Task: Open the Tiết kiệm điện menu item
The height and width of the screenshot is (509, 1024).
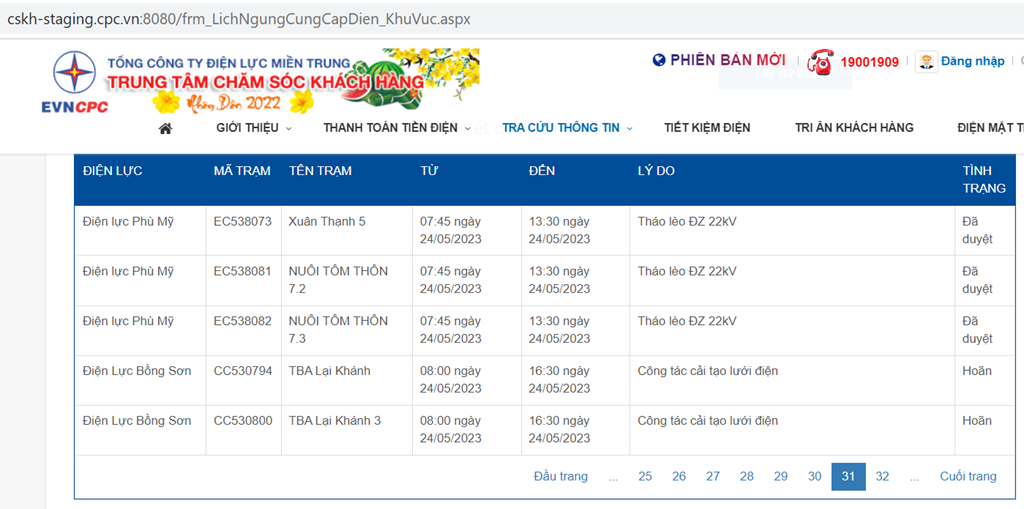Action: coord(707,128)
